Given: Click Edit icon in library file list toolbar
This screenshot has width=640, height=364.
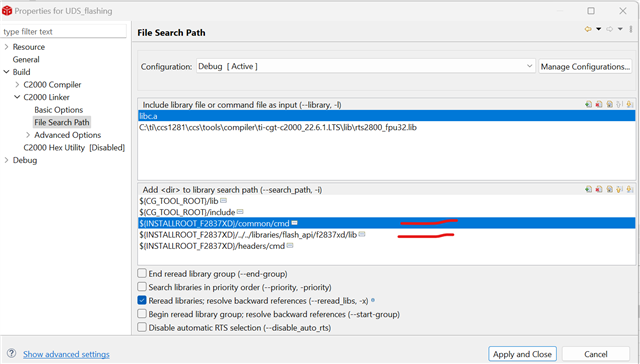Looking at the screenshot, I should tap(609, 104).
